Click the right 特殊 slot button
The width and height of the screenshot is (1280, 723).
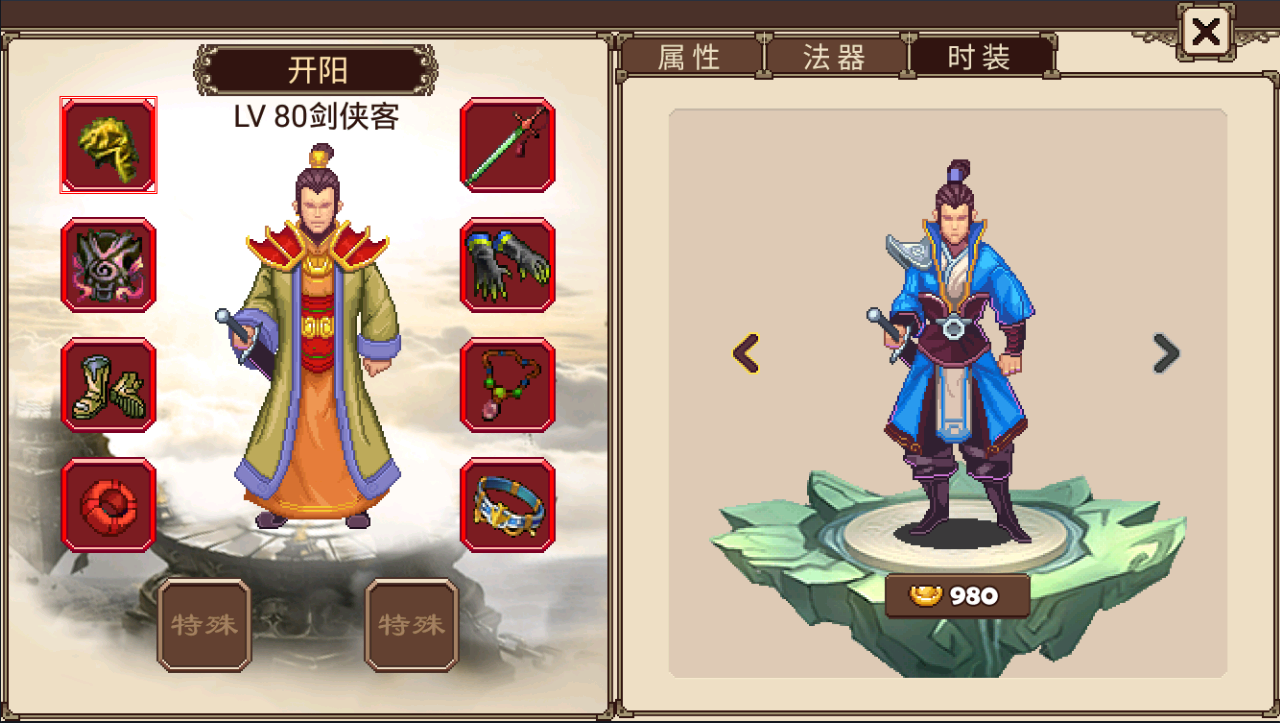(x=411, y=625)
